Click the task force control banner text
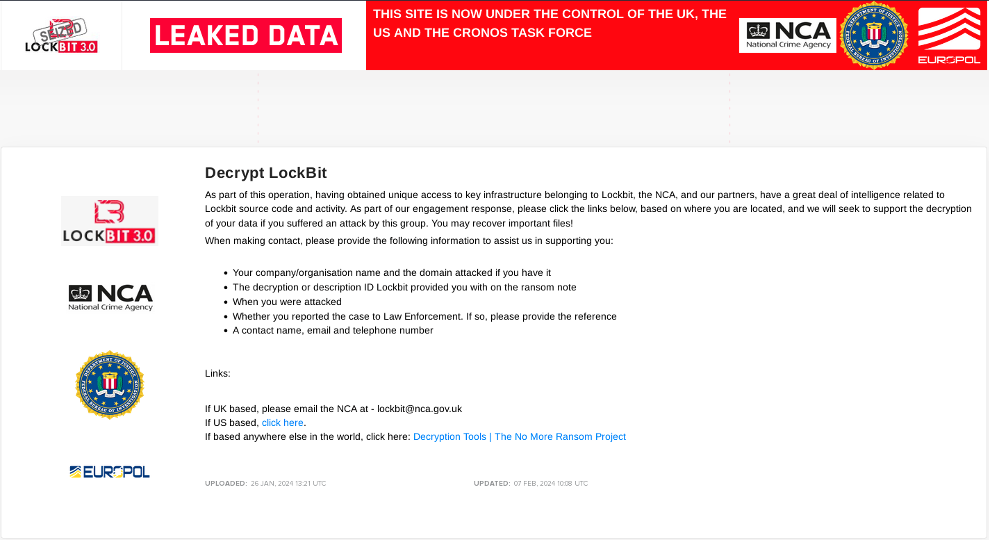Viewport: 989px width, 540px height. [550, 24]
